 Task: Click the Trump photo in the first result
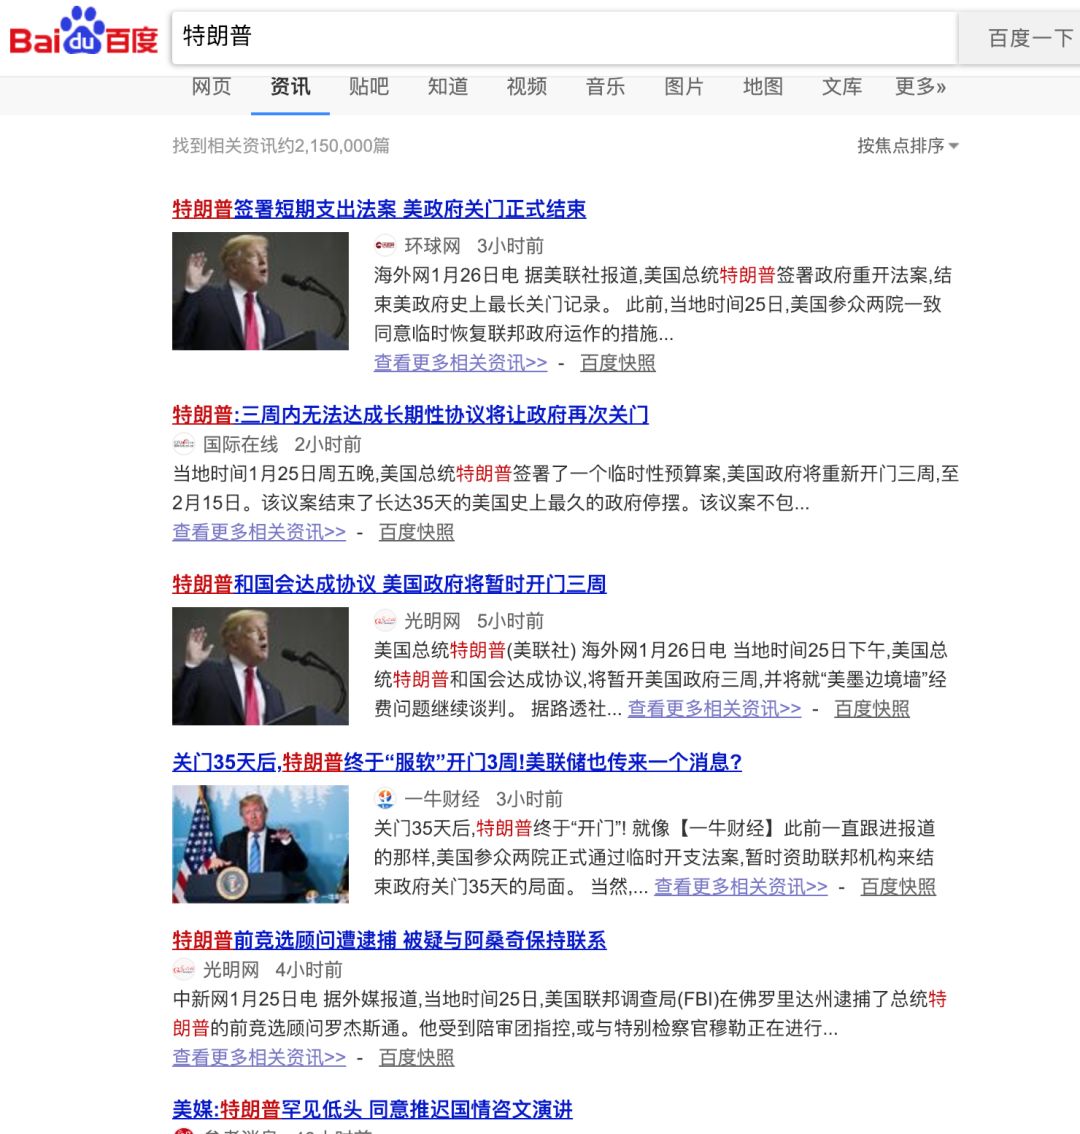260,293
